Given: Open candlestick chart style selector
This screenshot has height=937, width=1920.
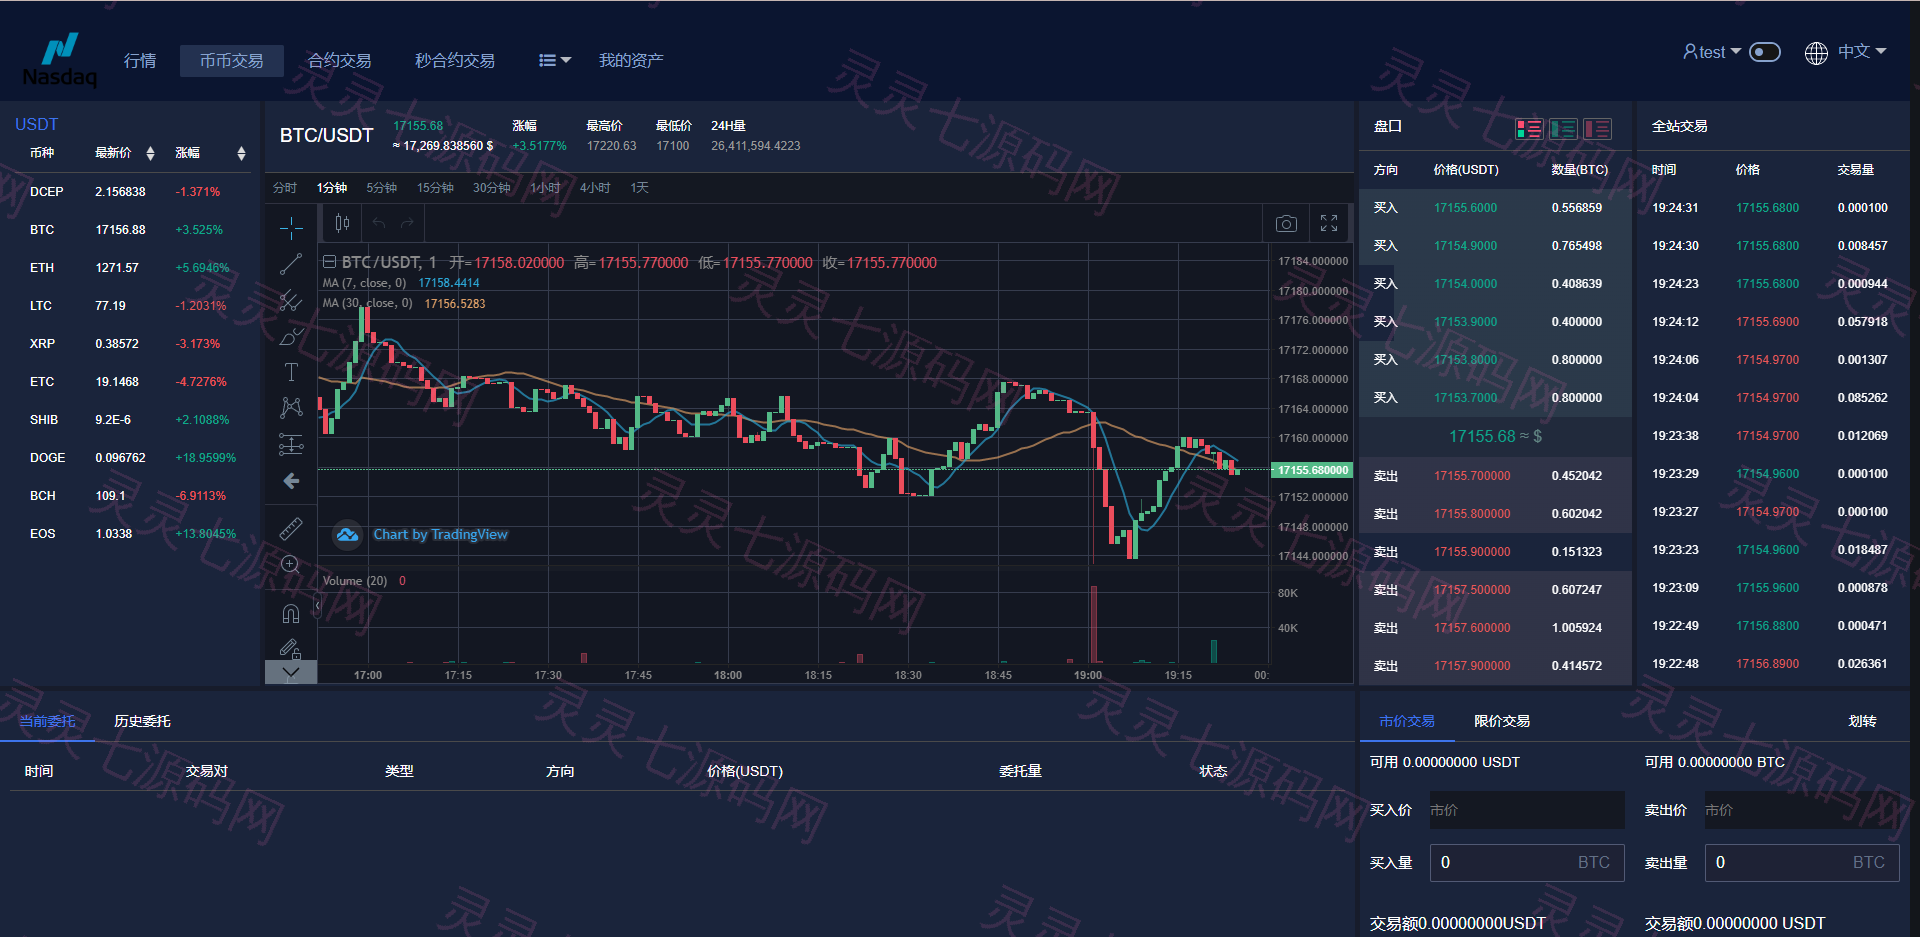Looking at the screenshot, I should [342, 223].
